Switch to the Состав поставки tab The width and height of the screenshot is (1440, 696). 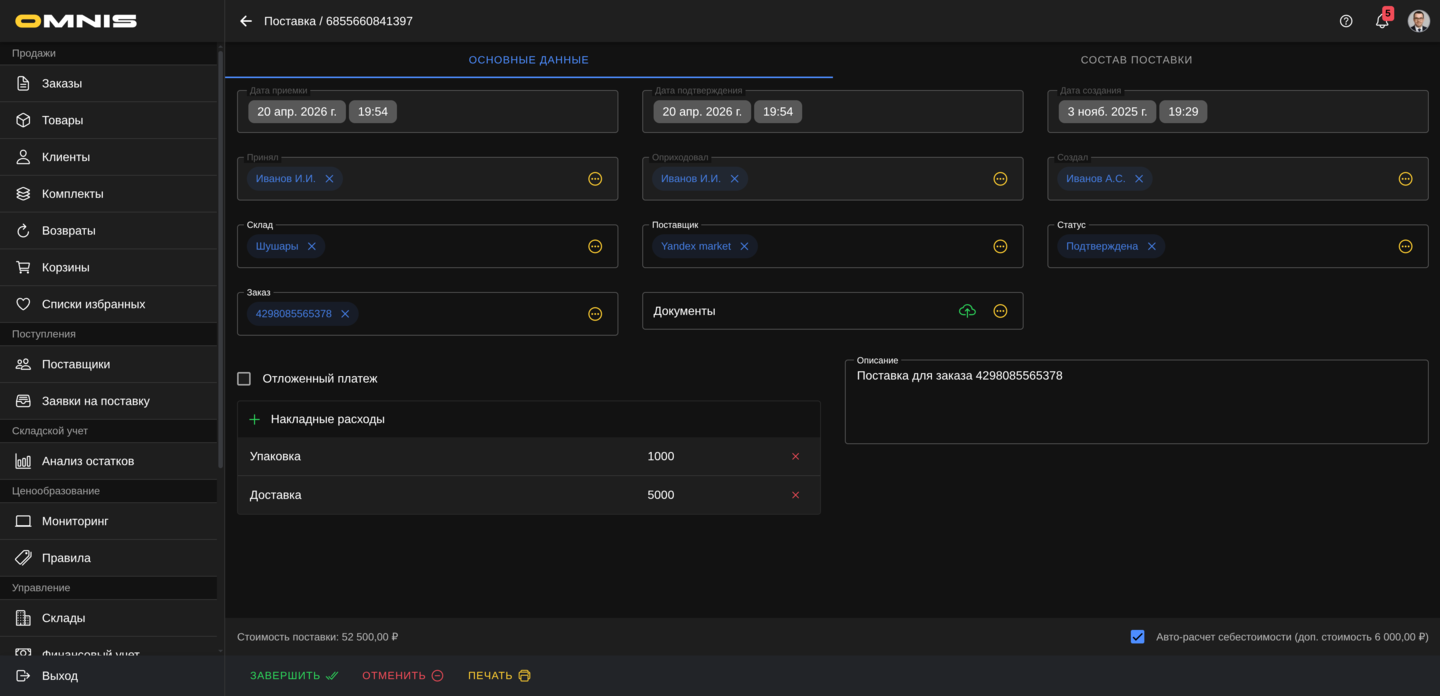coord(1136,60)
